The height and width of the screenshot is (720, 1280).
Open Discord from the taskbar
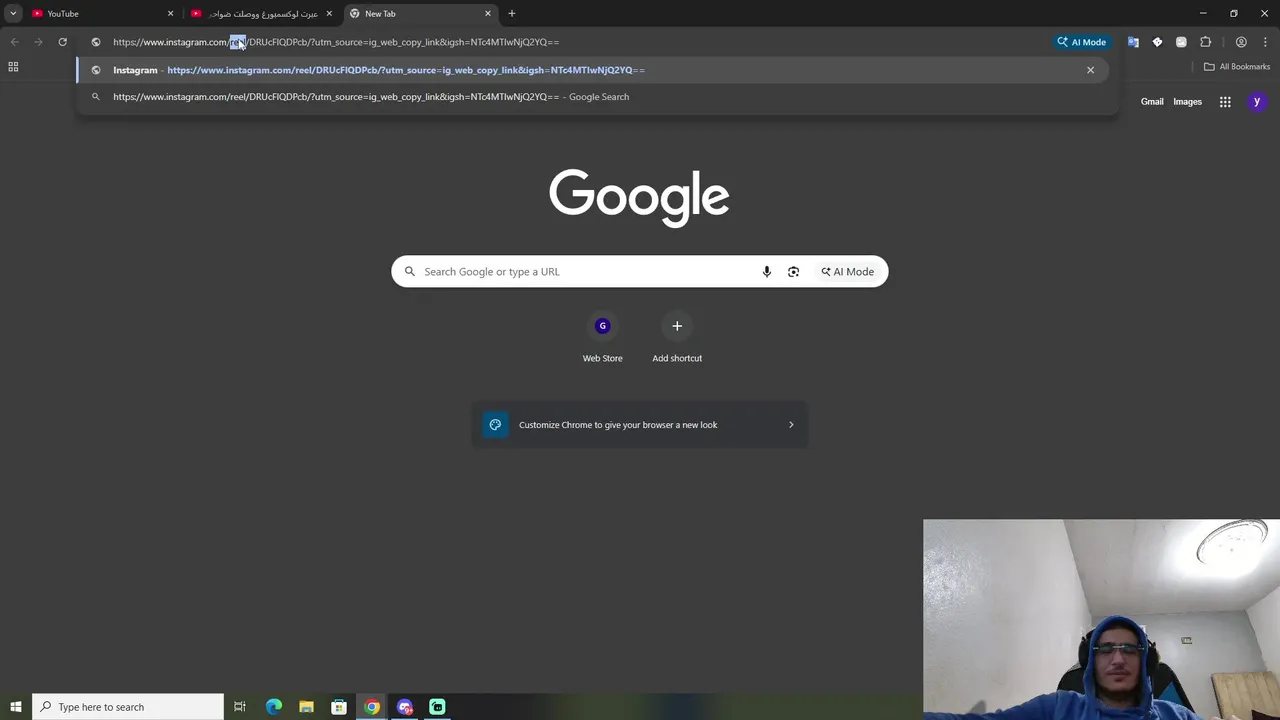coord(405,707)
